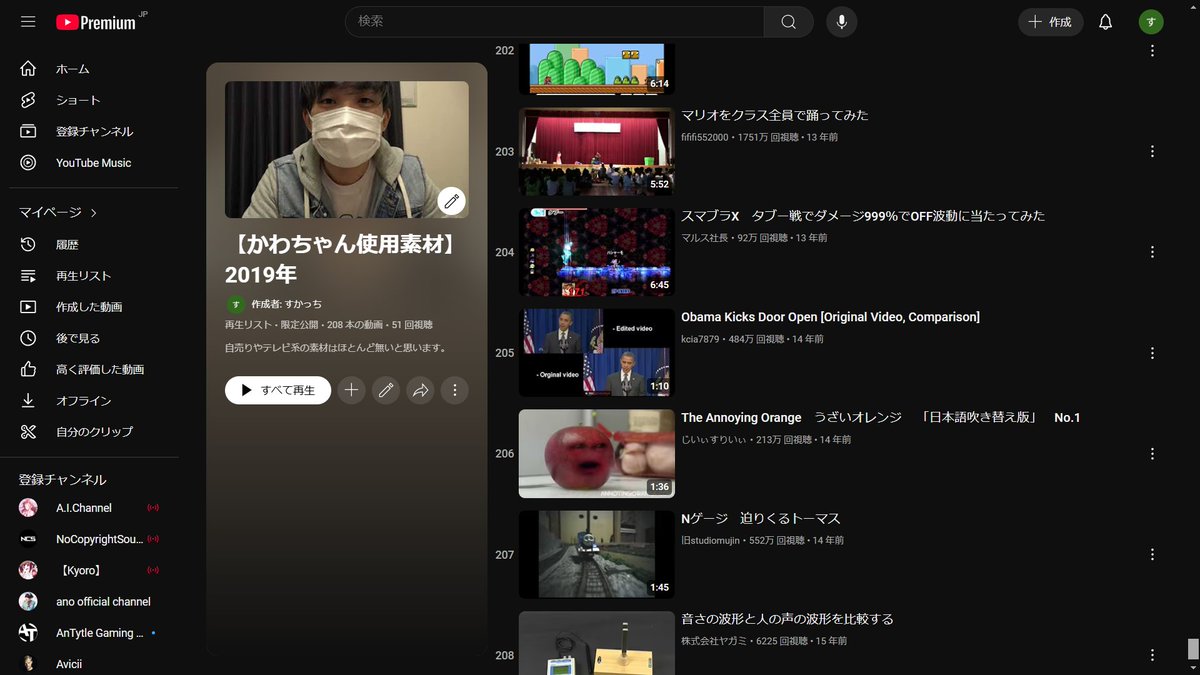
Task: Open channel じいぃすりいぃ
Action: pos(715,440)
